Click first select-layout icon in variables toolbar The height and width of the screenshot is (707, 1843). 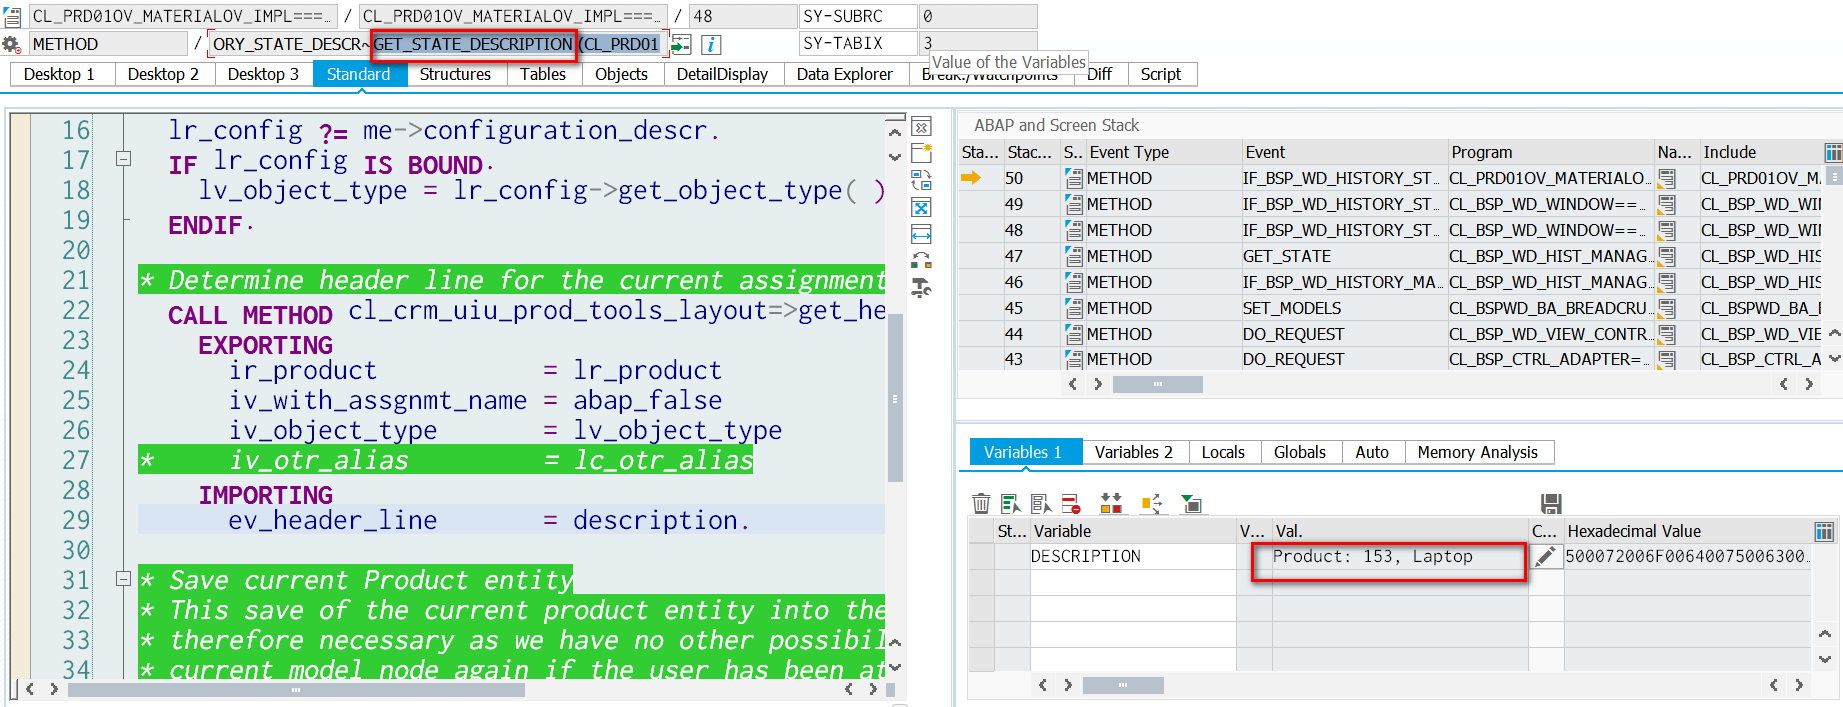click(x=1011, y=503)
